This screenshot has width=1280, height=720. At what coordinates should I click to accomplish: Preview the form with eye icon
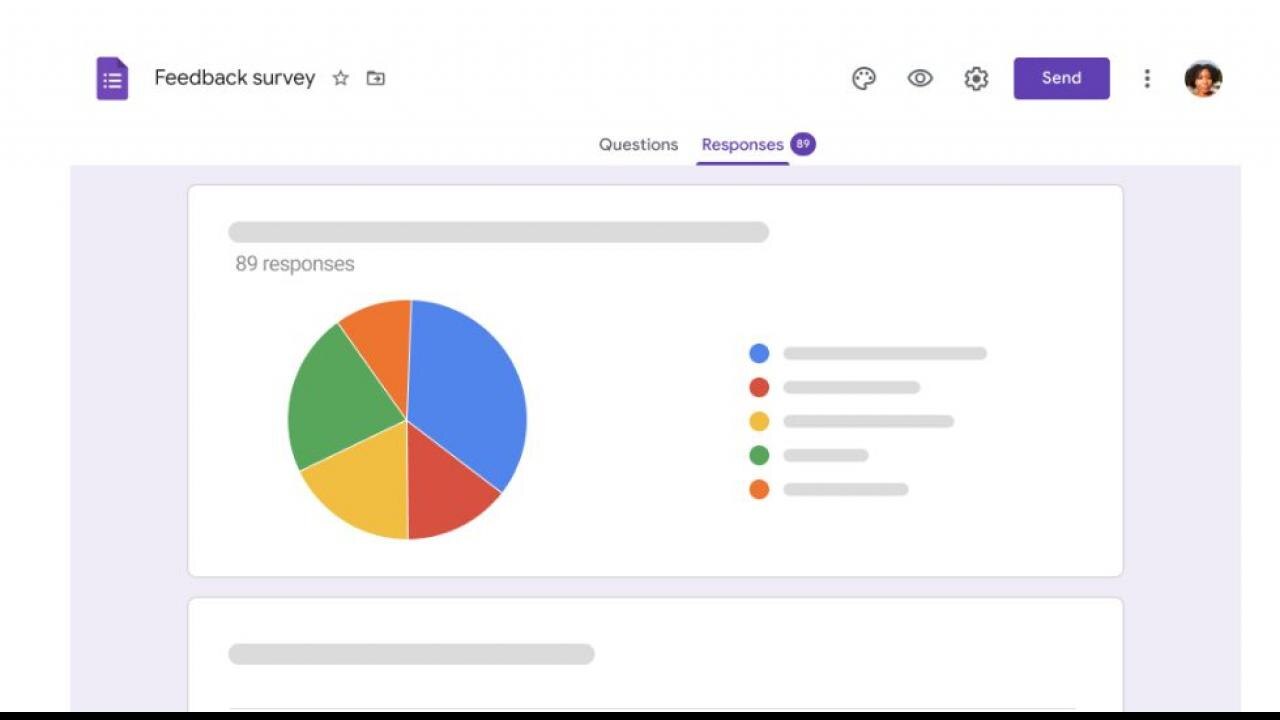coord(920,78)
